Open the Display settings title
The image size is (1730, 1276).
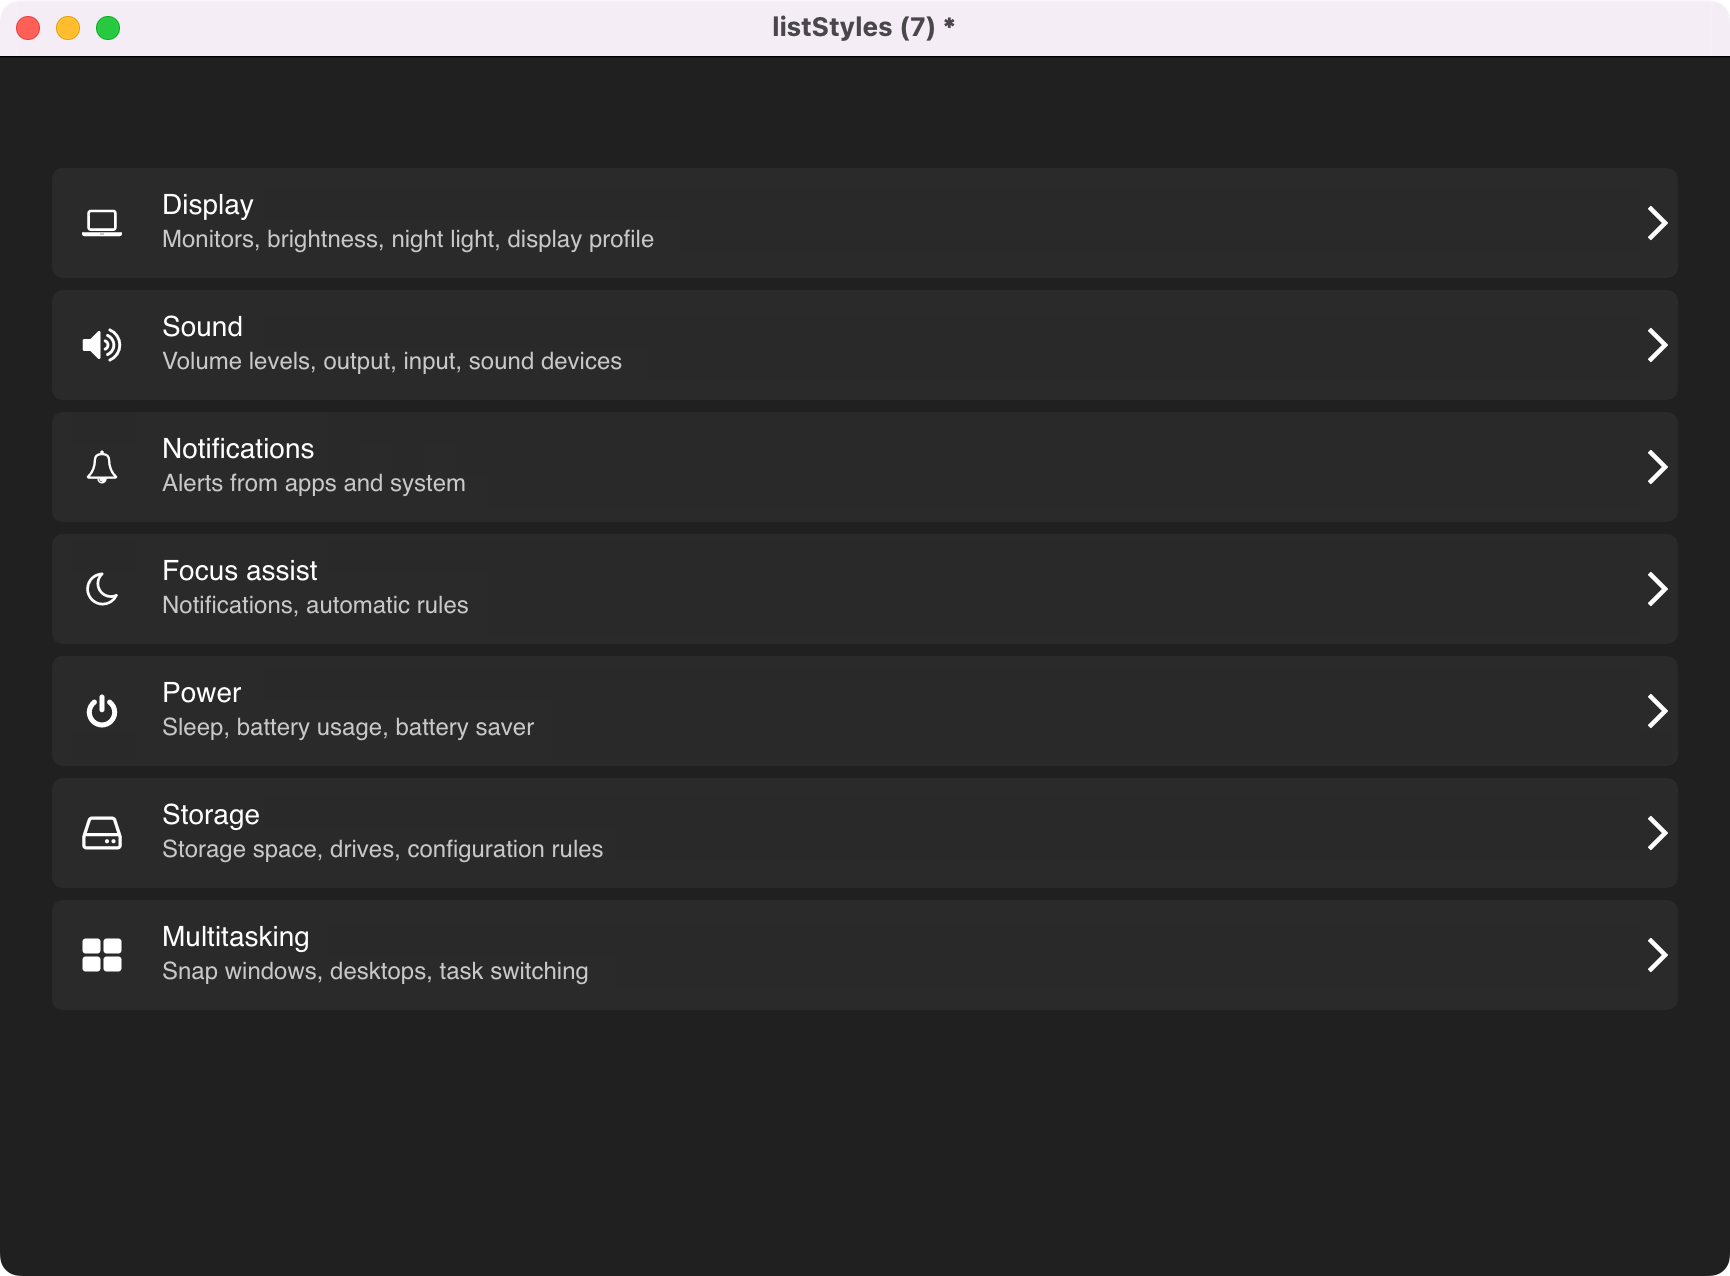[208, 205]
